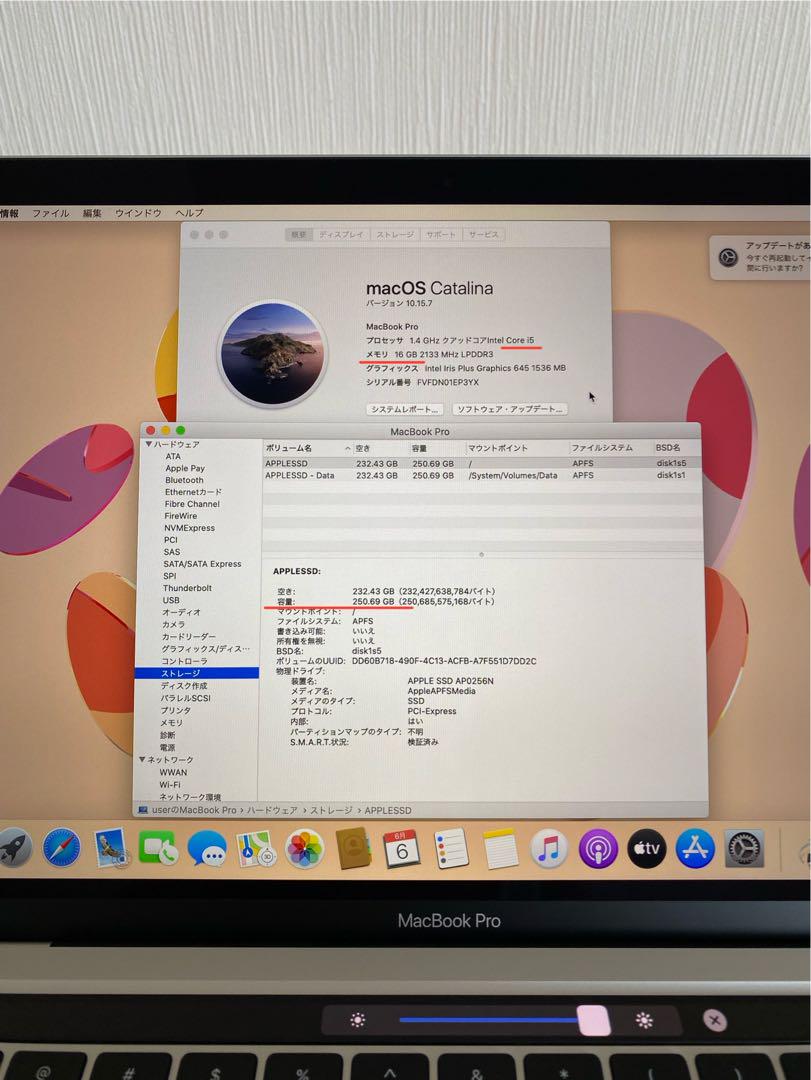Select ディスク作成 in sidebar
Viewport: 811px width, 1080px height.
coord(183,685)
